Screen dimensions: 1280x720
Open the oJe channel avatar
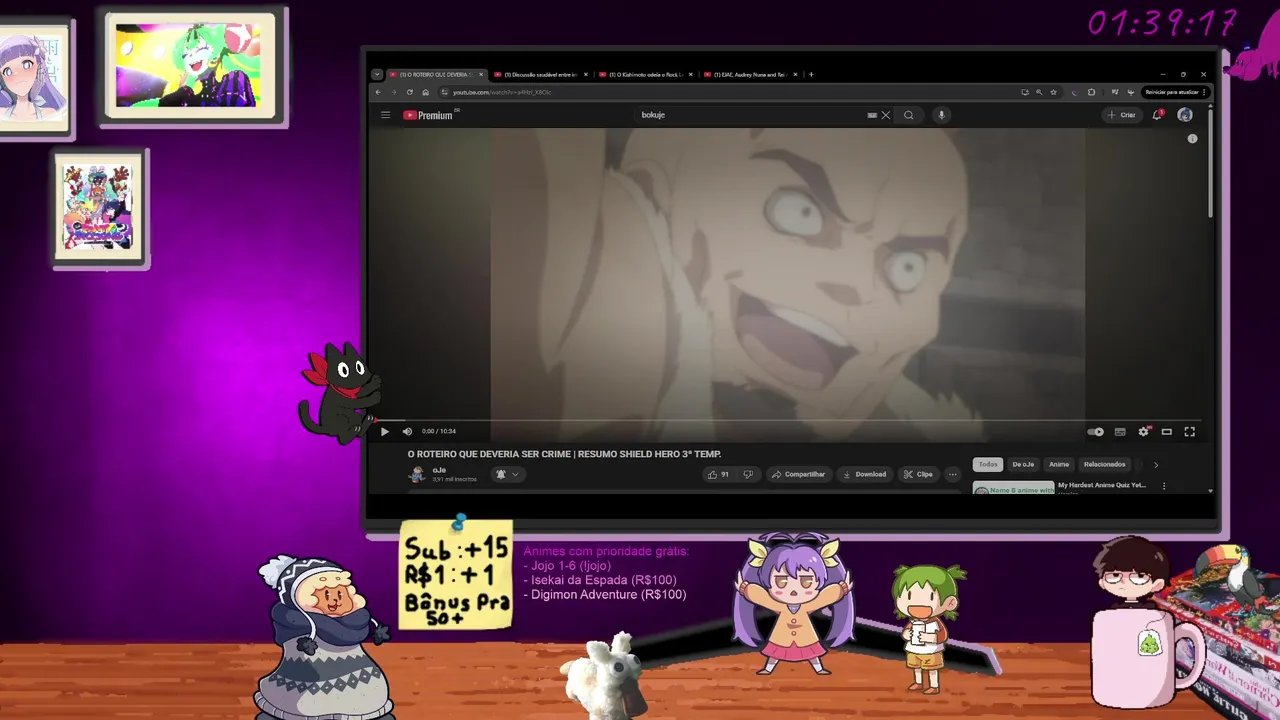(417, 474)
